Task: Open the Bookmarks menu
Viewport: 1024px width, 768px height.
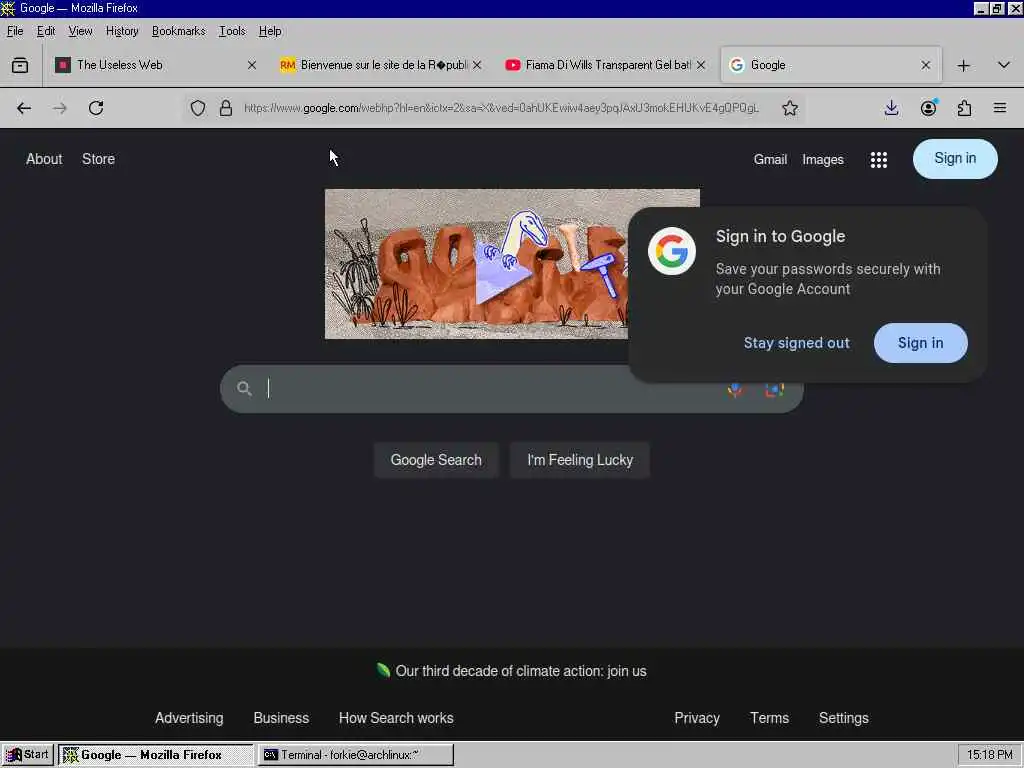Action: (x=178, y=31)
